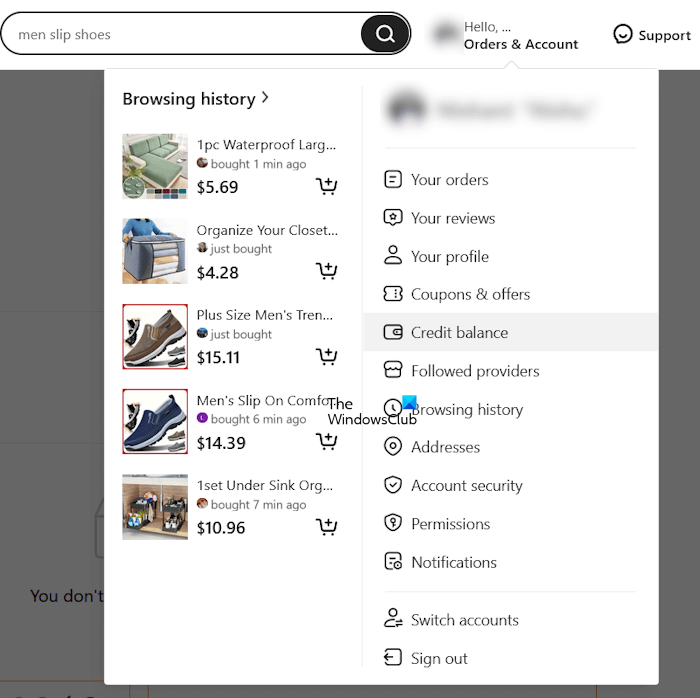This screenshot has height=698, width=700.
Task: Click the search field containing 'men slip shoes'
Action: pyautogui.click(x=180, y=34)
